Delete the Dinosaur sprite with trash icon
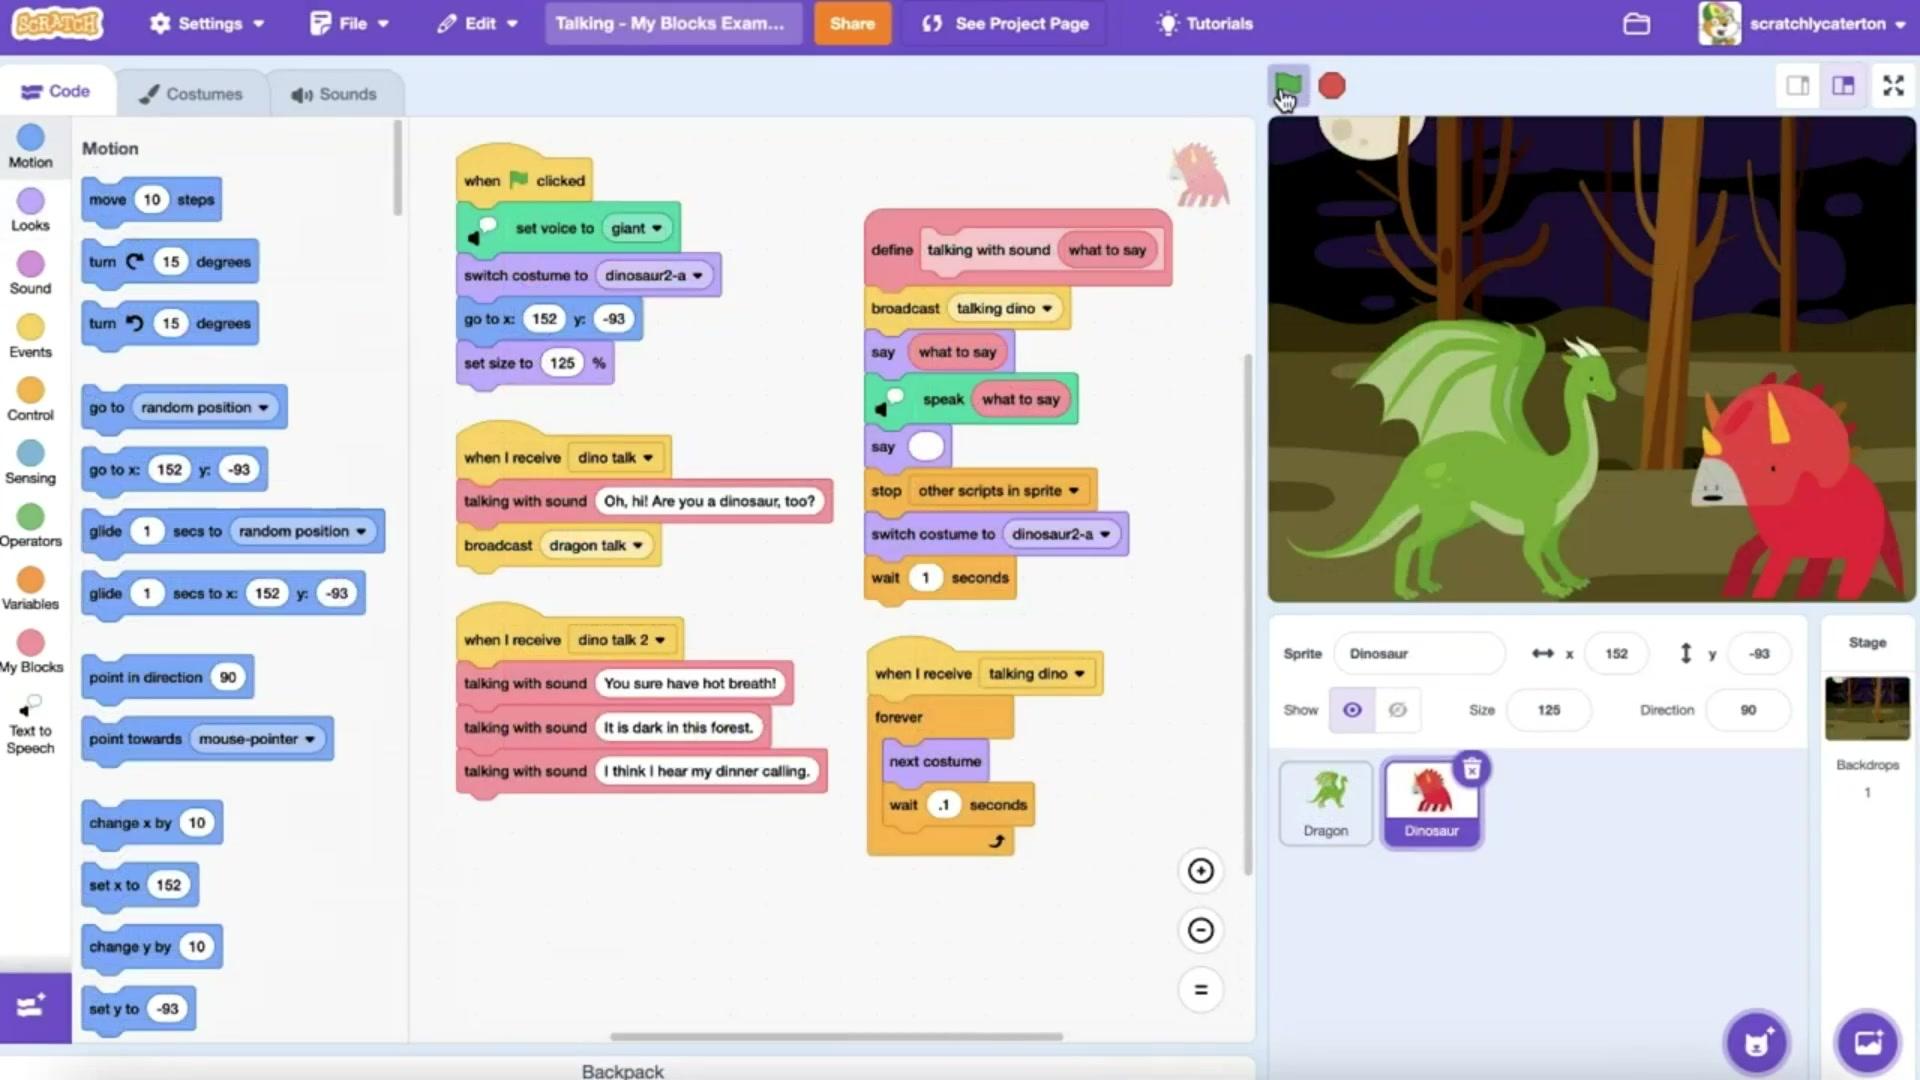This screenshot has height=1080, width=1920. click(x=1472, y=769)
